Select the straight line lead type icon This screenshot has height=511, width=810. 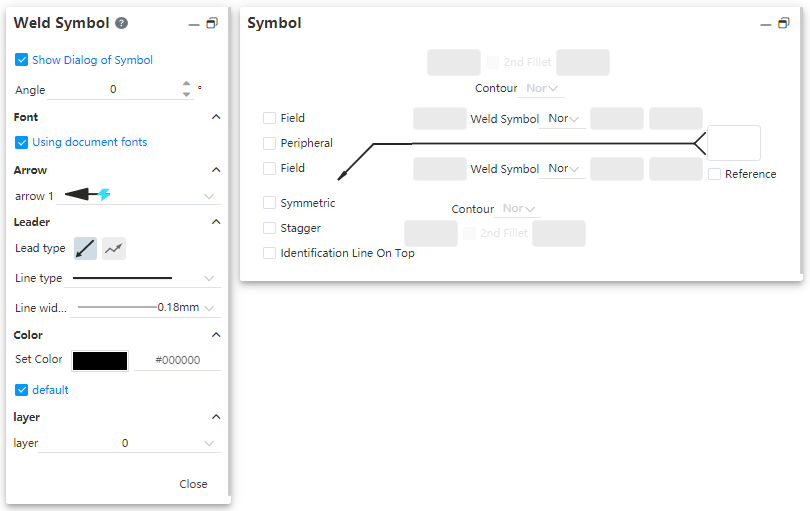pyautogui.click(x=85, y=249)
